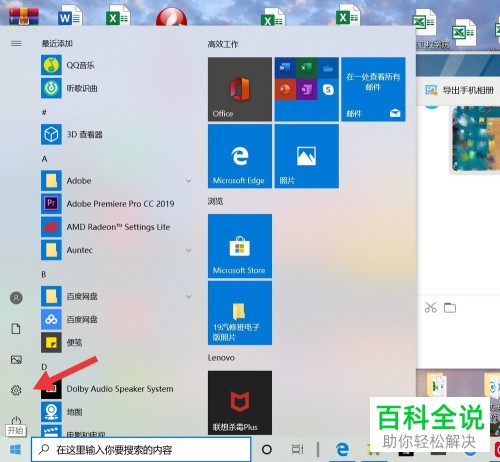Open Task View on taskbar
This screenshot has height=462, width=500.
tap(297, 450)
